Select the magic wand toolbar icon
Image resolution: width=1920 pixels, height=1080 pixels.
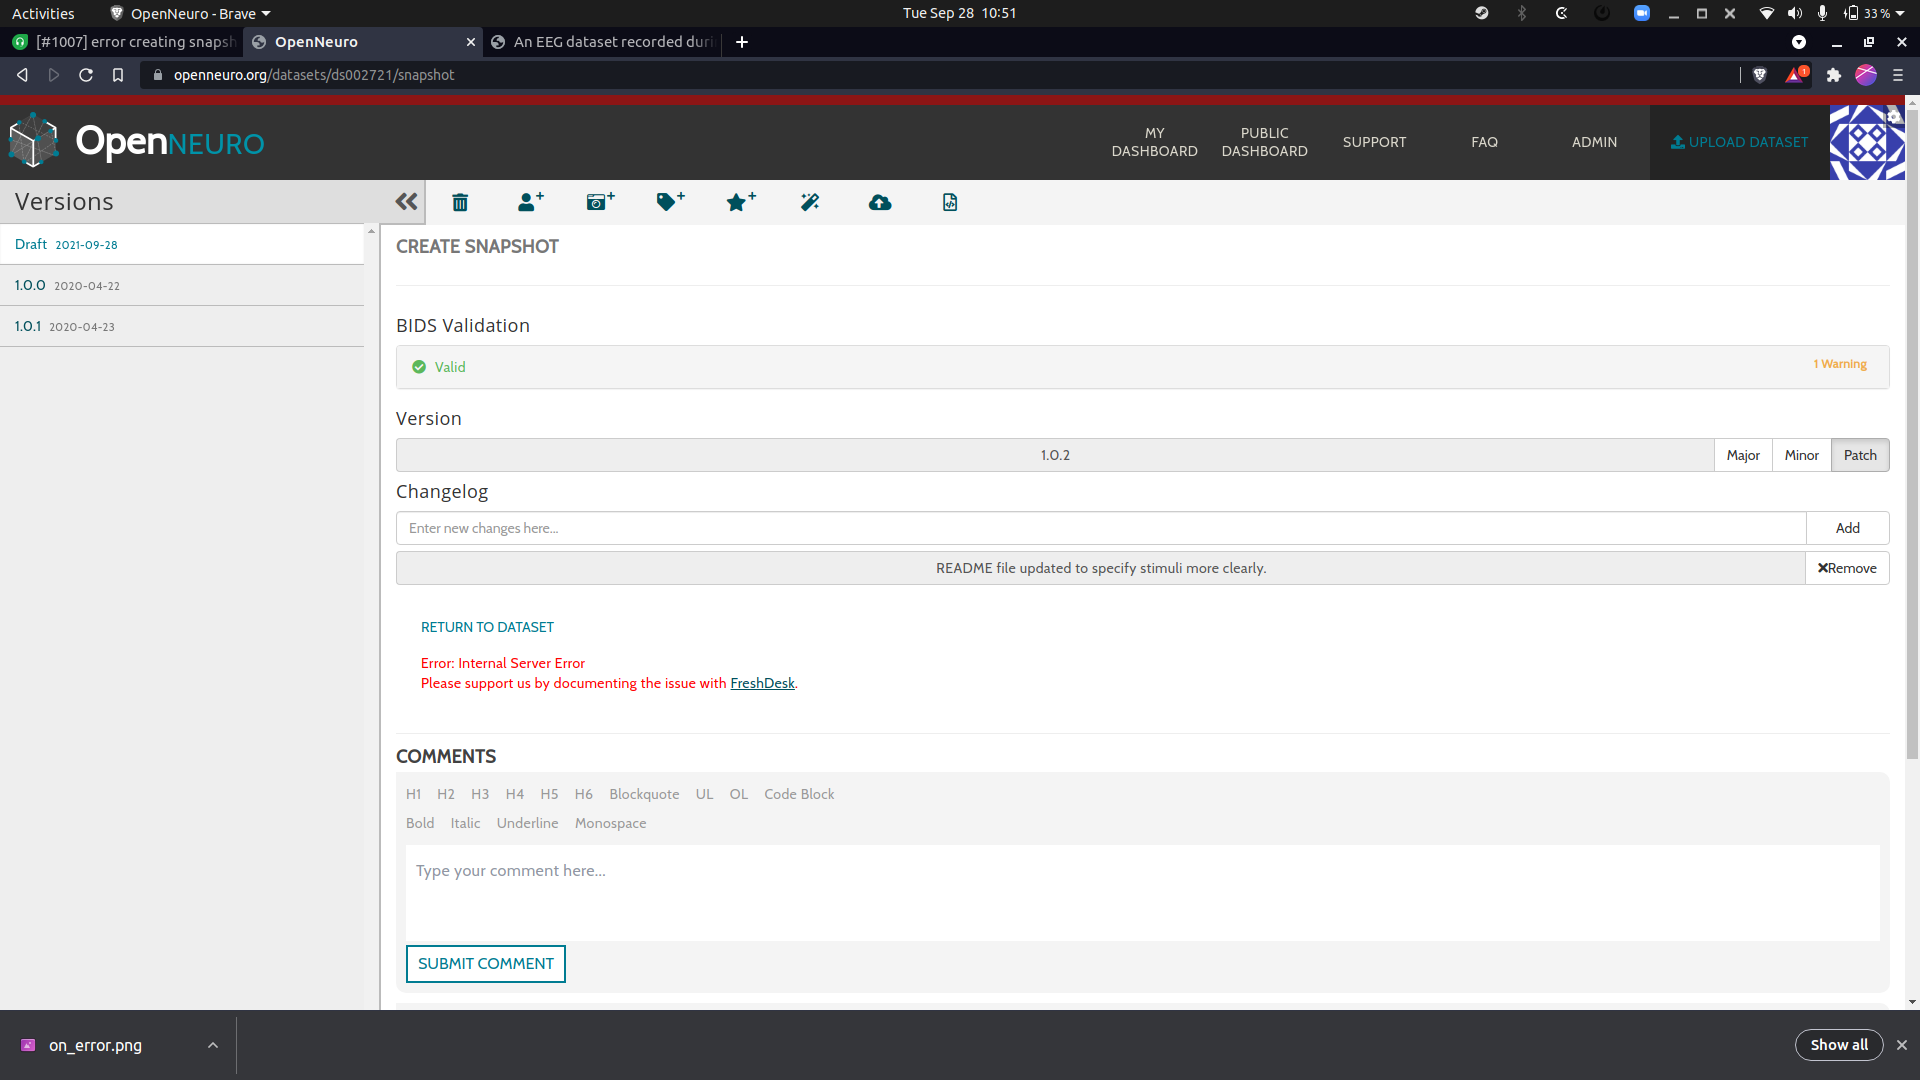point(810,202)
